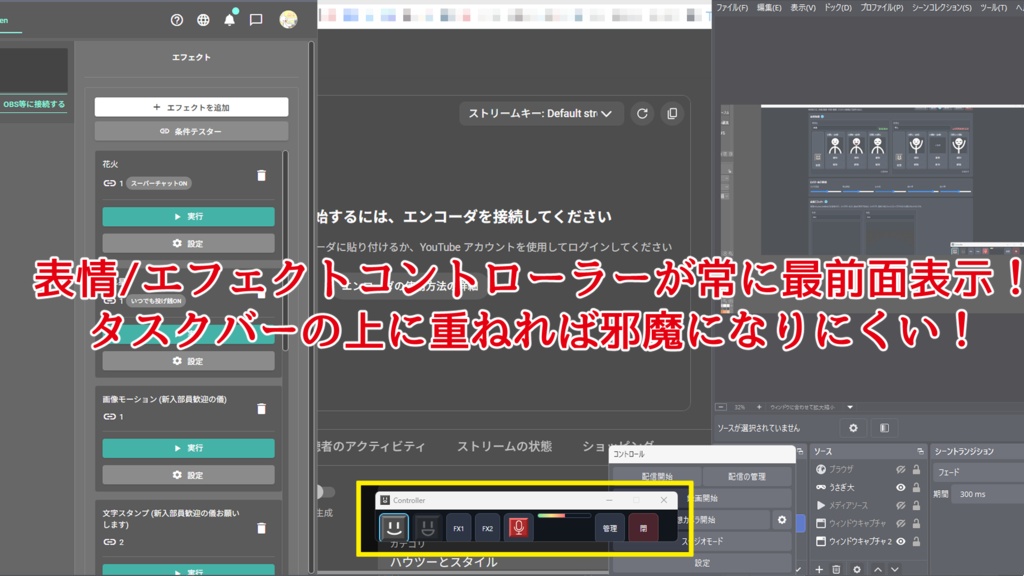Select the smiling face expression in Controller

[x=394, y=528]
